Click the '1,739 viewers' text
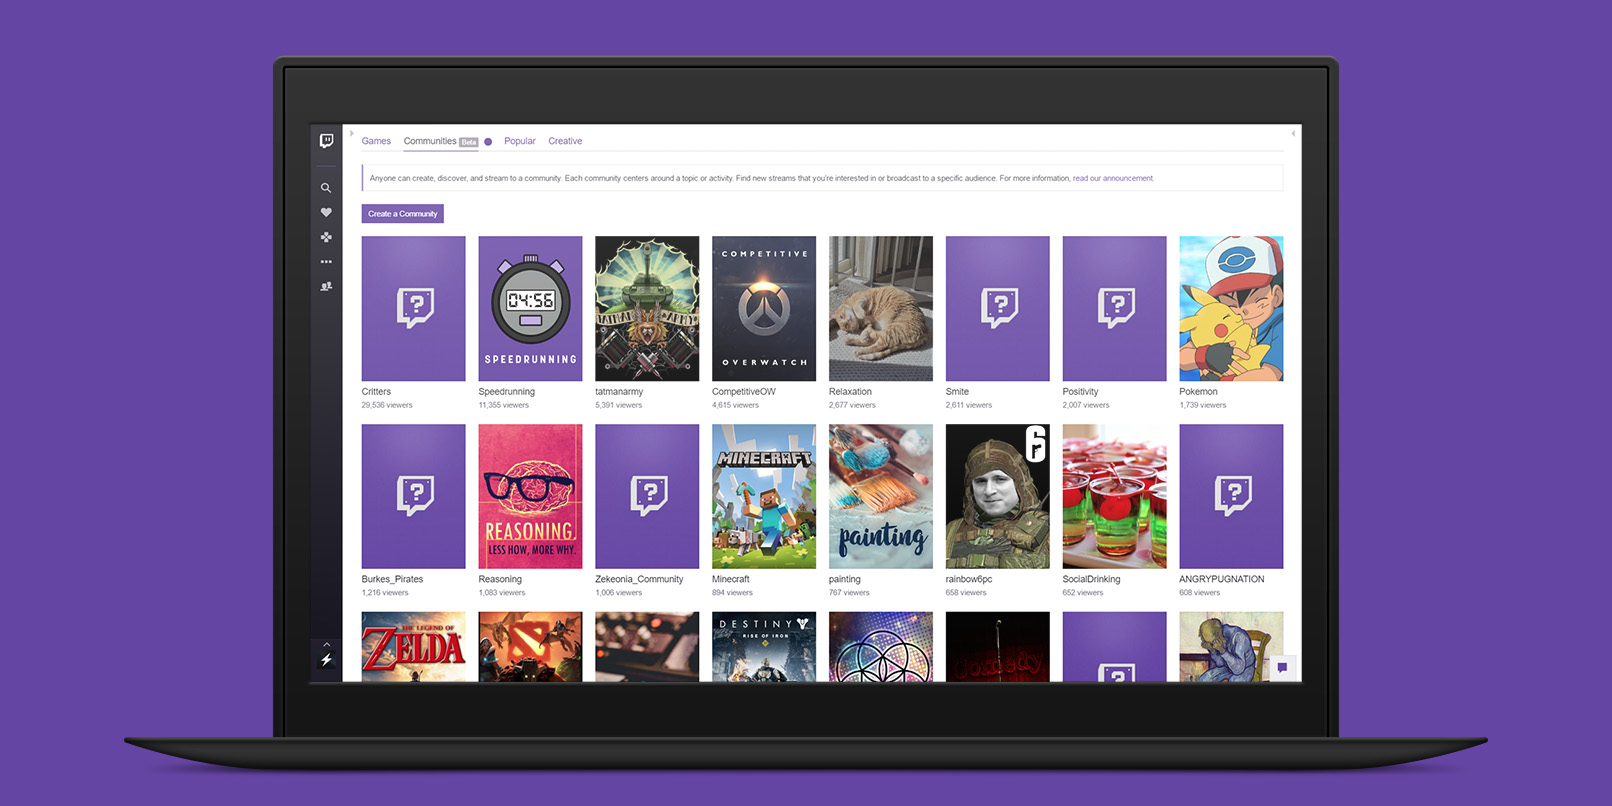1612x806 pixels. 1203,405
